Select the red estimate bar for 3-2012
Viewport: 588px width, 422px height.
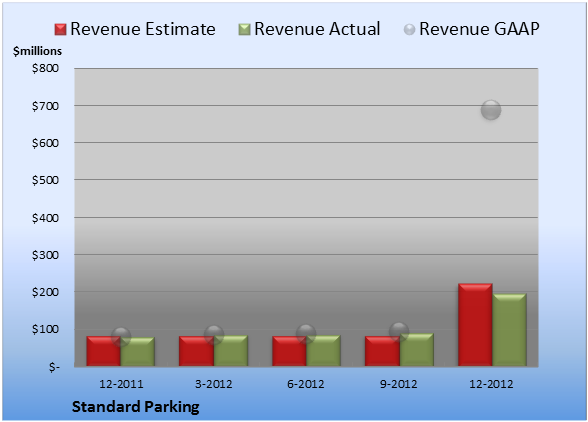pyautogui.click(x=196, y=351)
